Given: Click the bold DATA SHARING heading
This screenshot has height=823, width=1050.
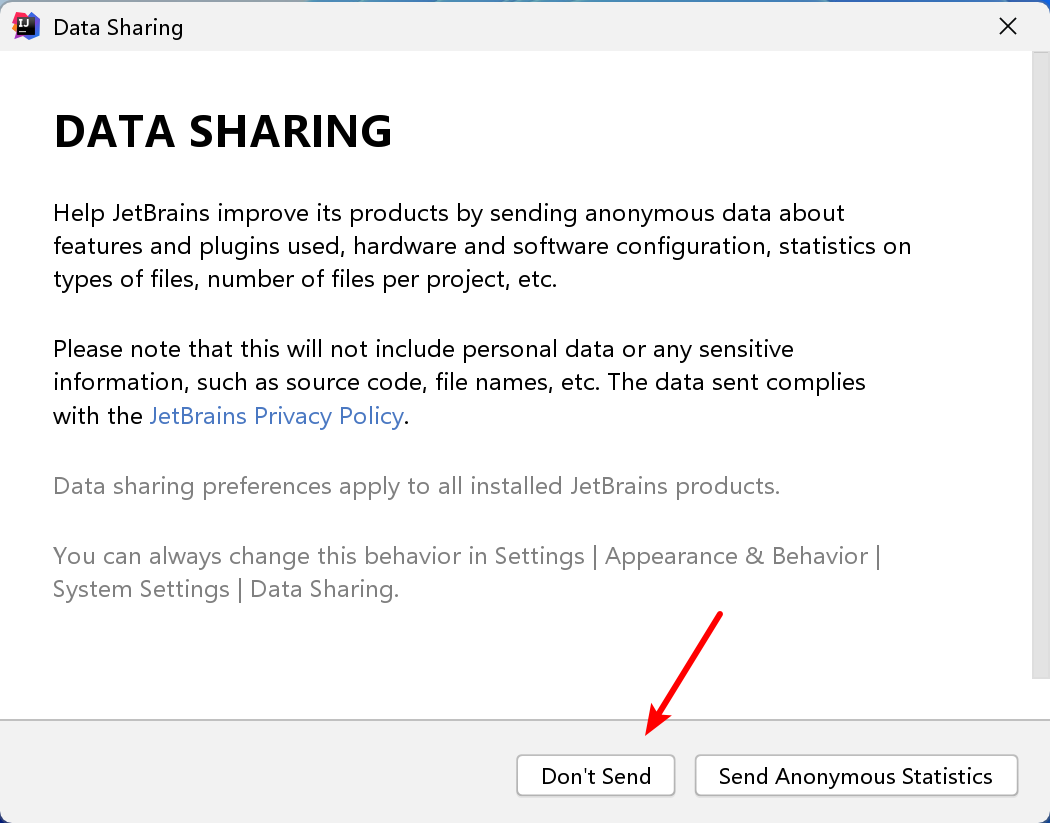Looking at the screenshot, I should tap(222, 132).
